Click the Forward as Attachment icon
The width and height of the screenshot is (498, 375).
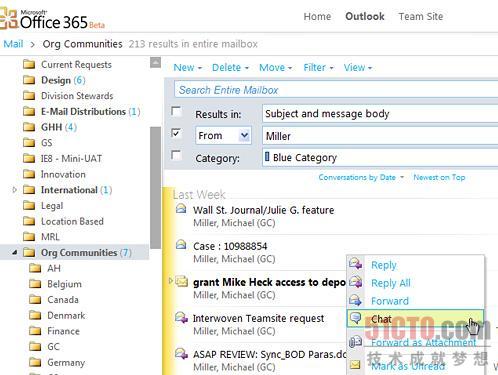point(356,342)
